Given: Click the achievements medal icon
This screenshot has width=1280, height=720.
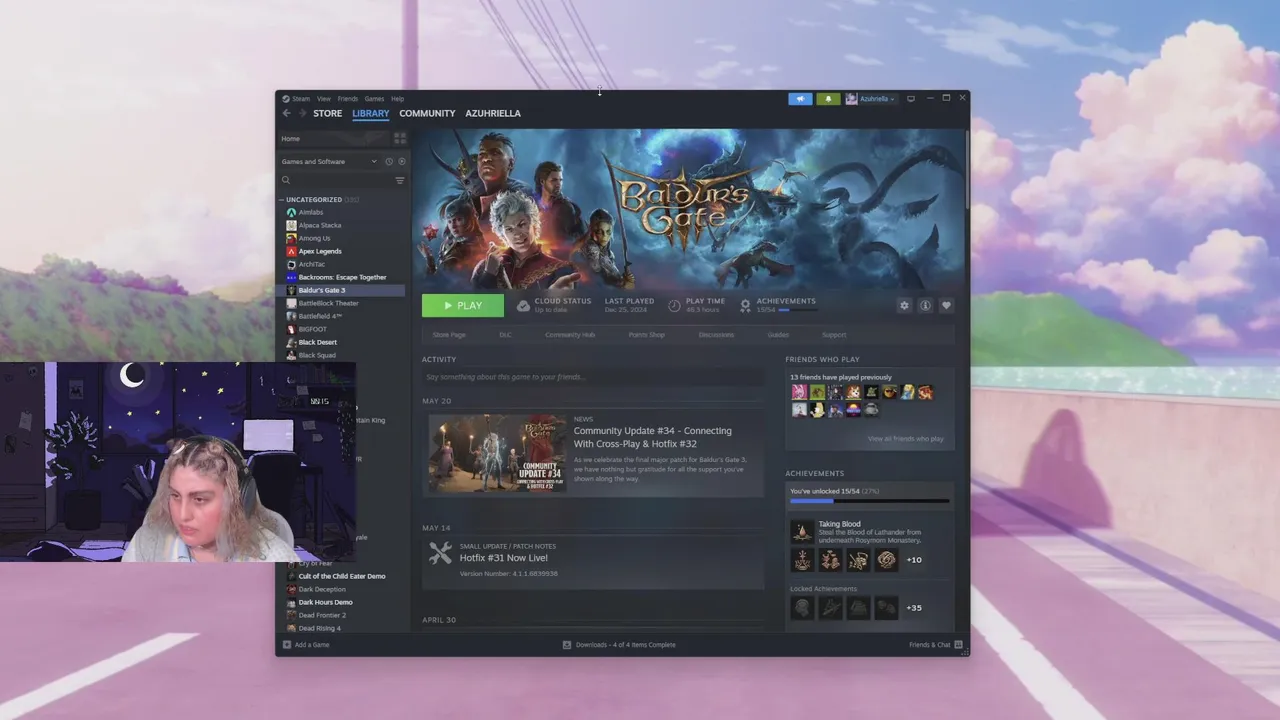Looking at the screenshot, I should 745,305.
